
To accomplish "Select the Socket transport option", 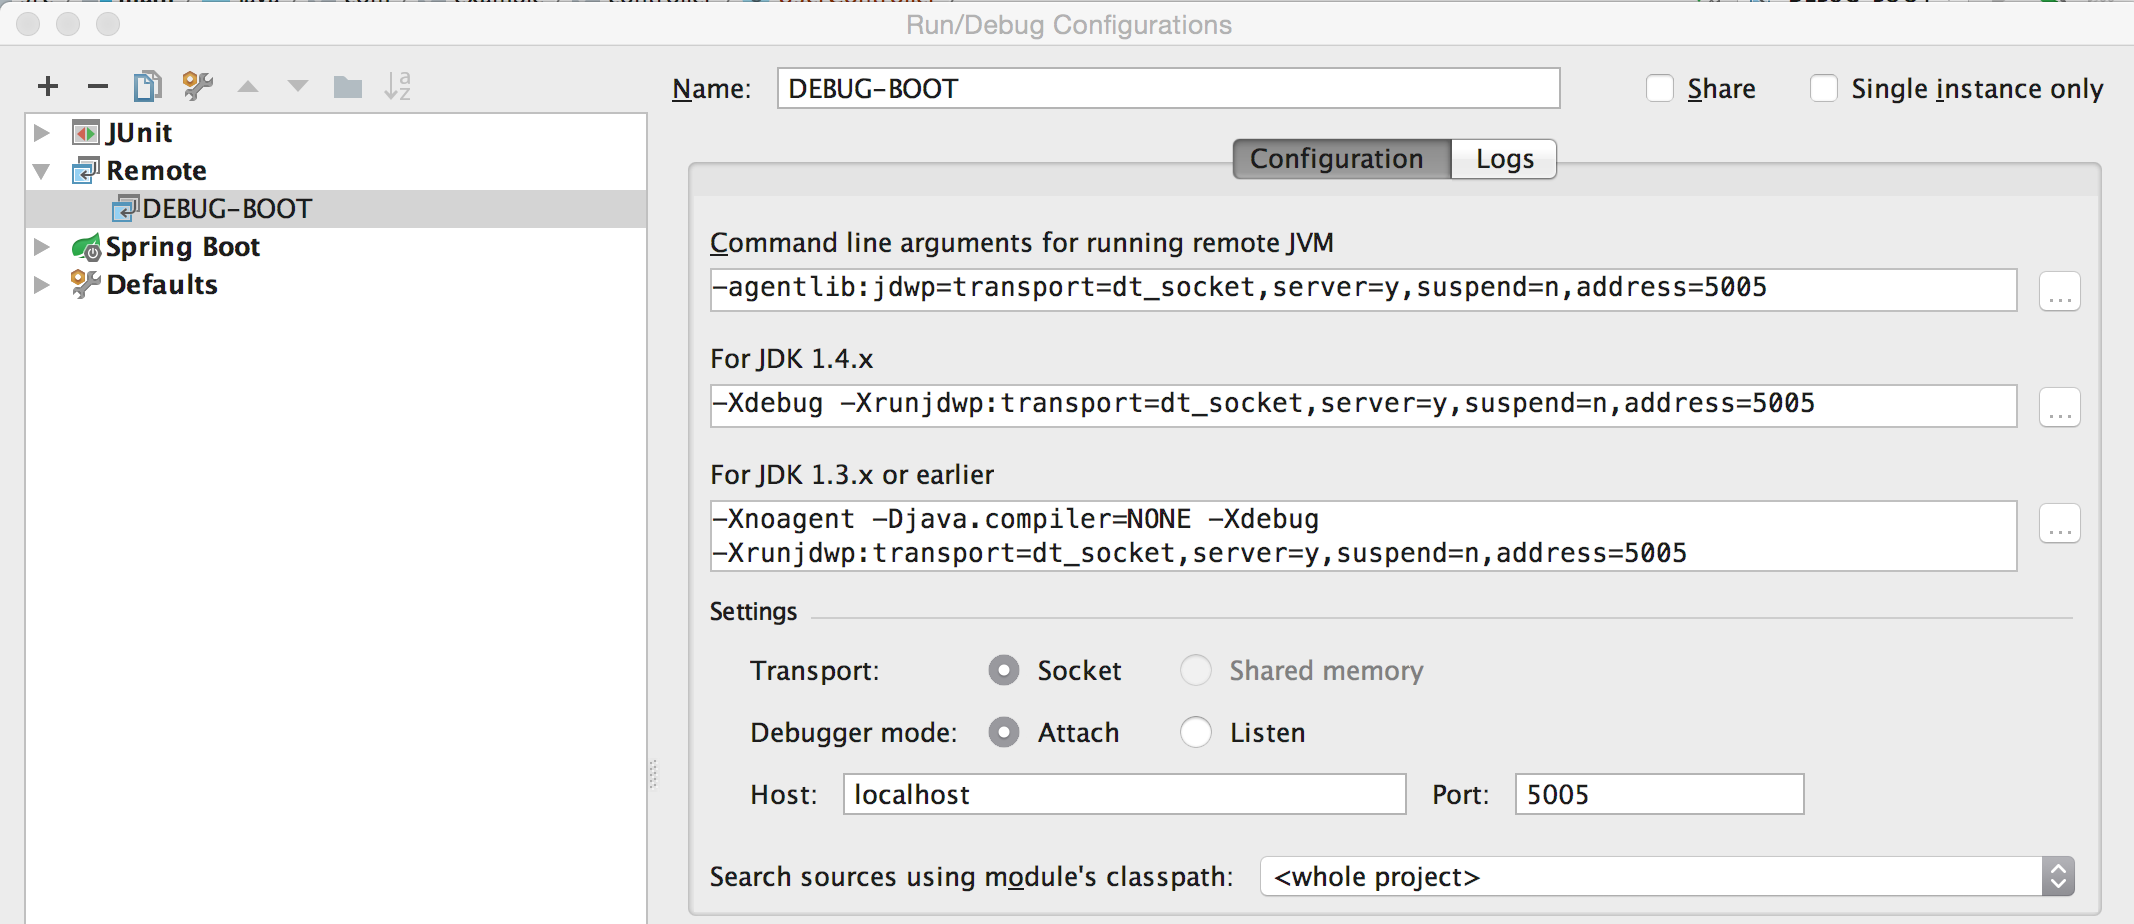I will pyautogui.click(x=1003, y=670).
